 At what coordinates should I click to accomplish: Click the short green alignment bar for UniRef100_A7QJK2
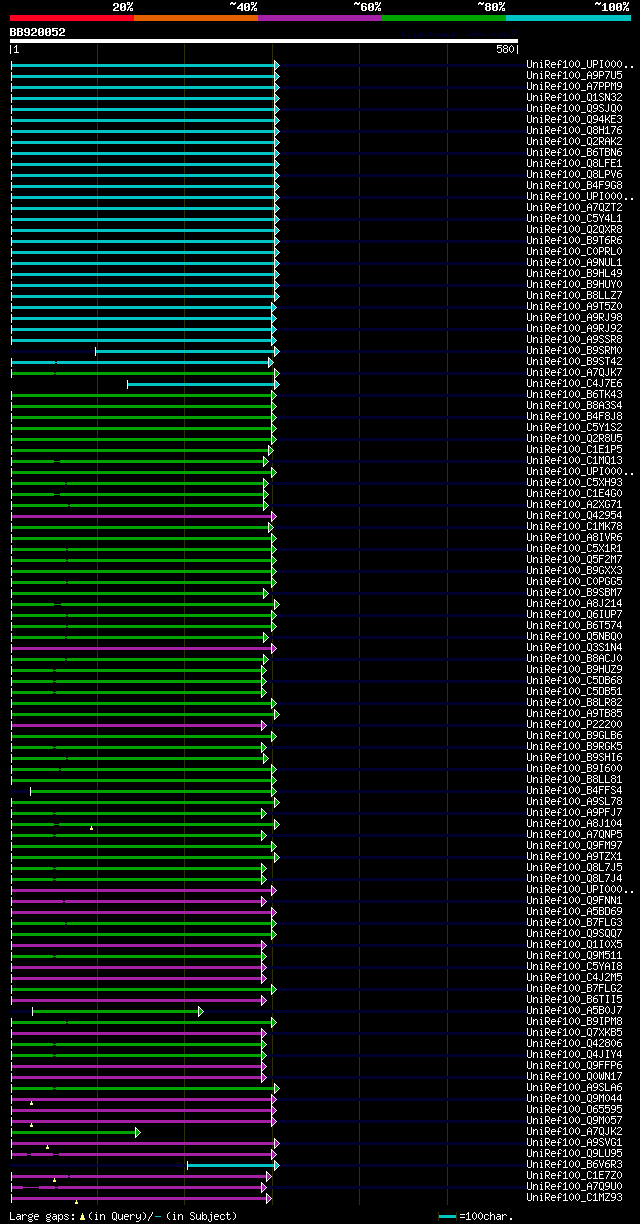click(x=76, y=1132)
